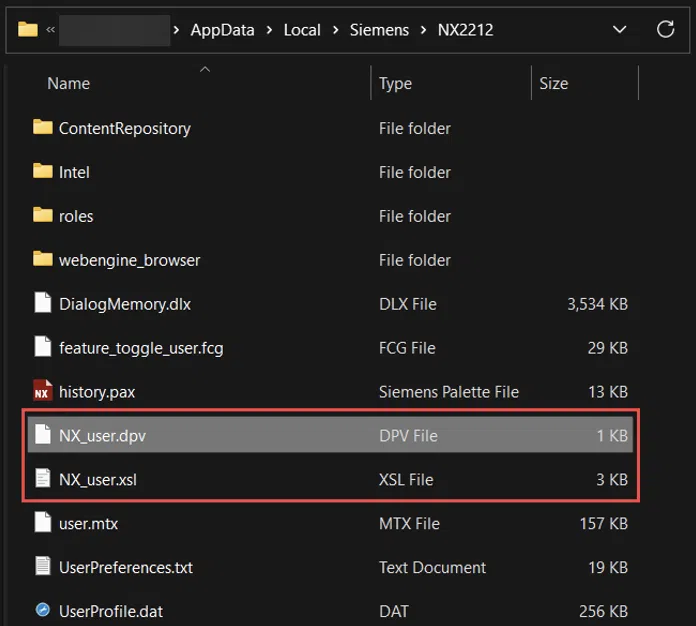The height and width of the screenshot is (626, 696).
Task: Click UserPreferences.txt document icon
Action: click(x=43, y=566)
